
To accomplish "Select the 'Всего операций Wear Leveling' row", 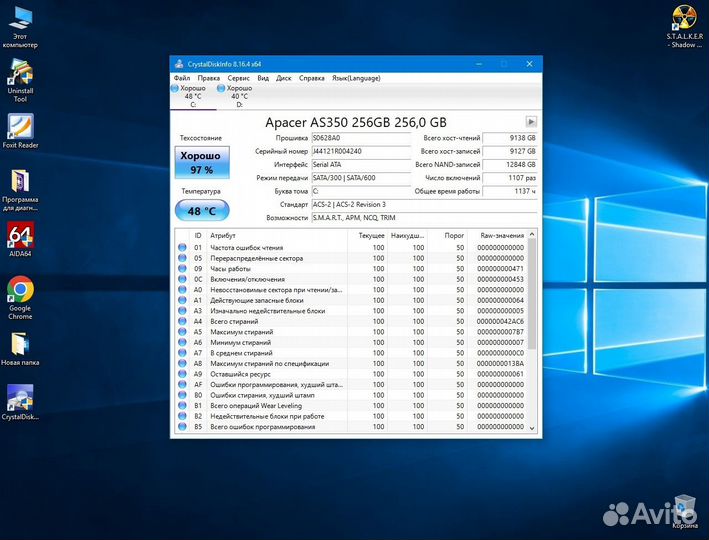I will click(351, 406).
